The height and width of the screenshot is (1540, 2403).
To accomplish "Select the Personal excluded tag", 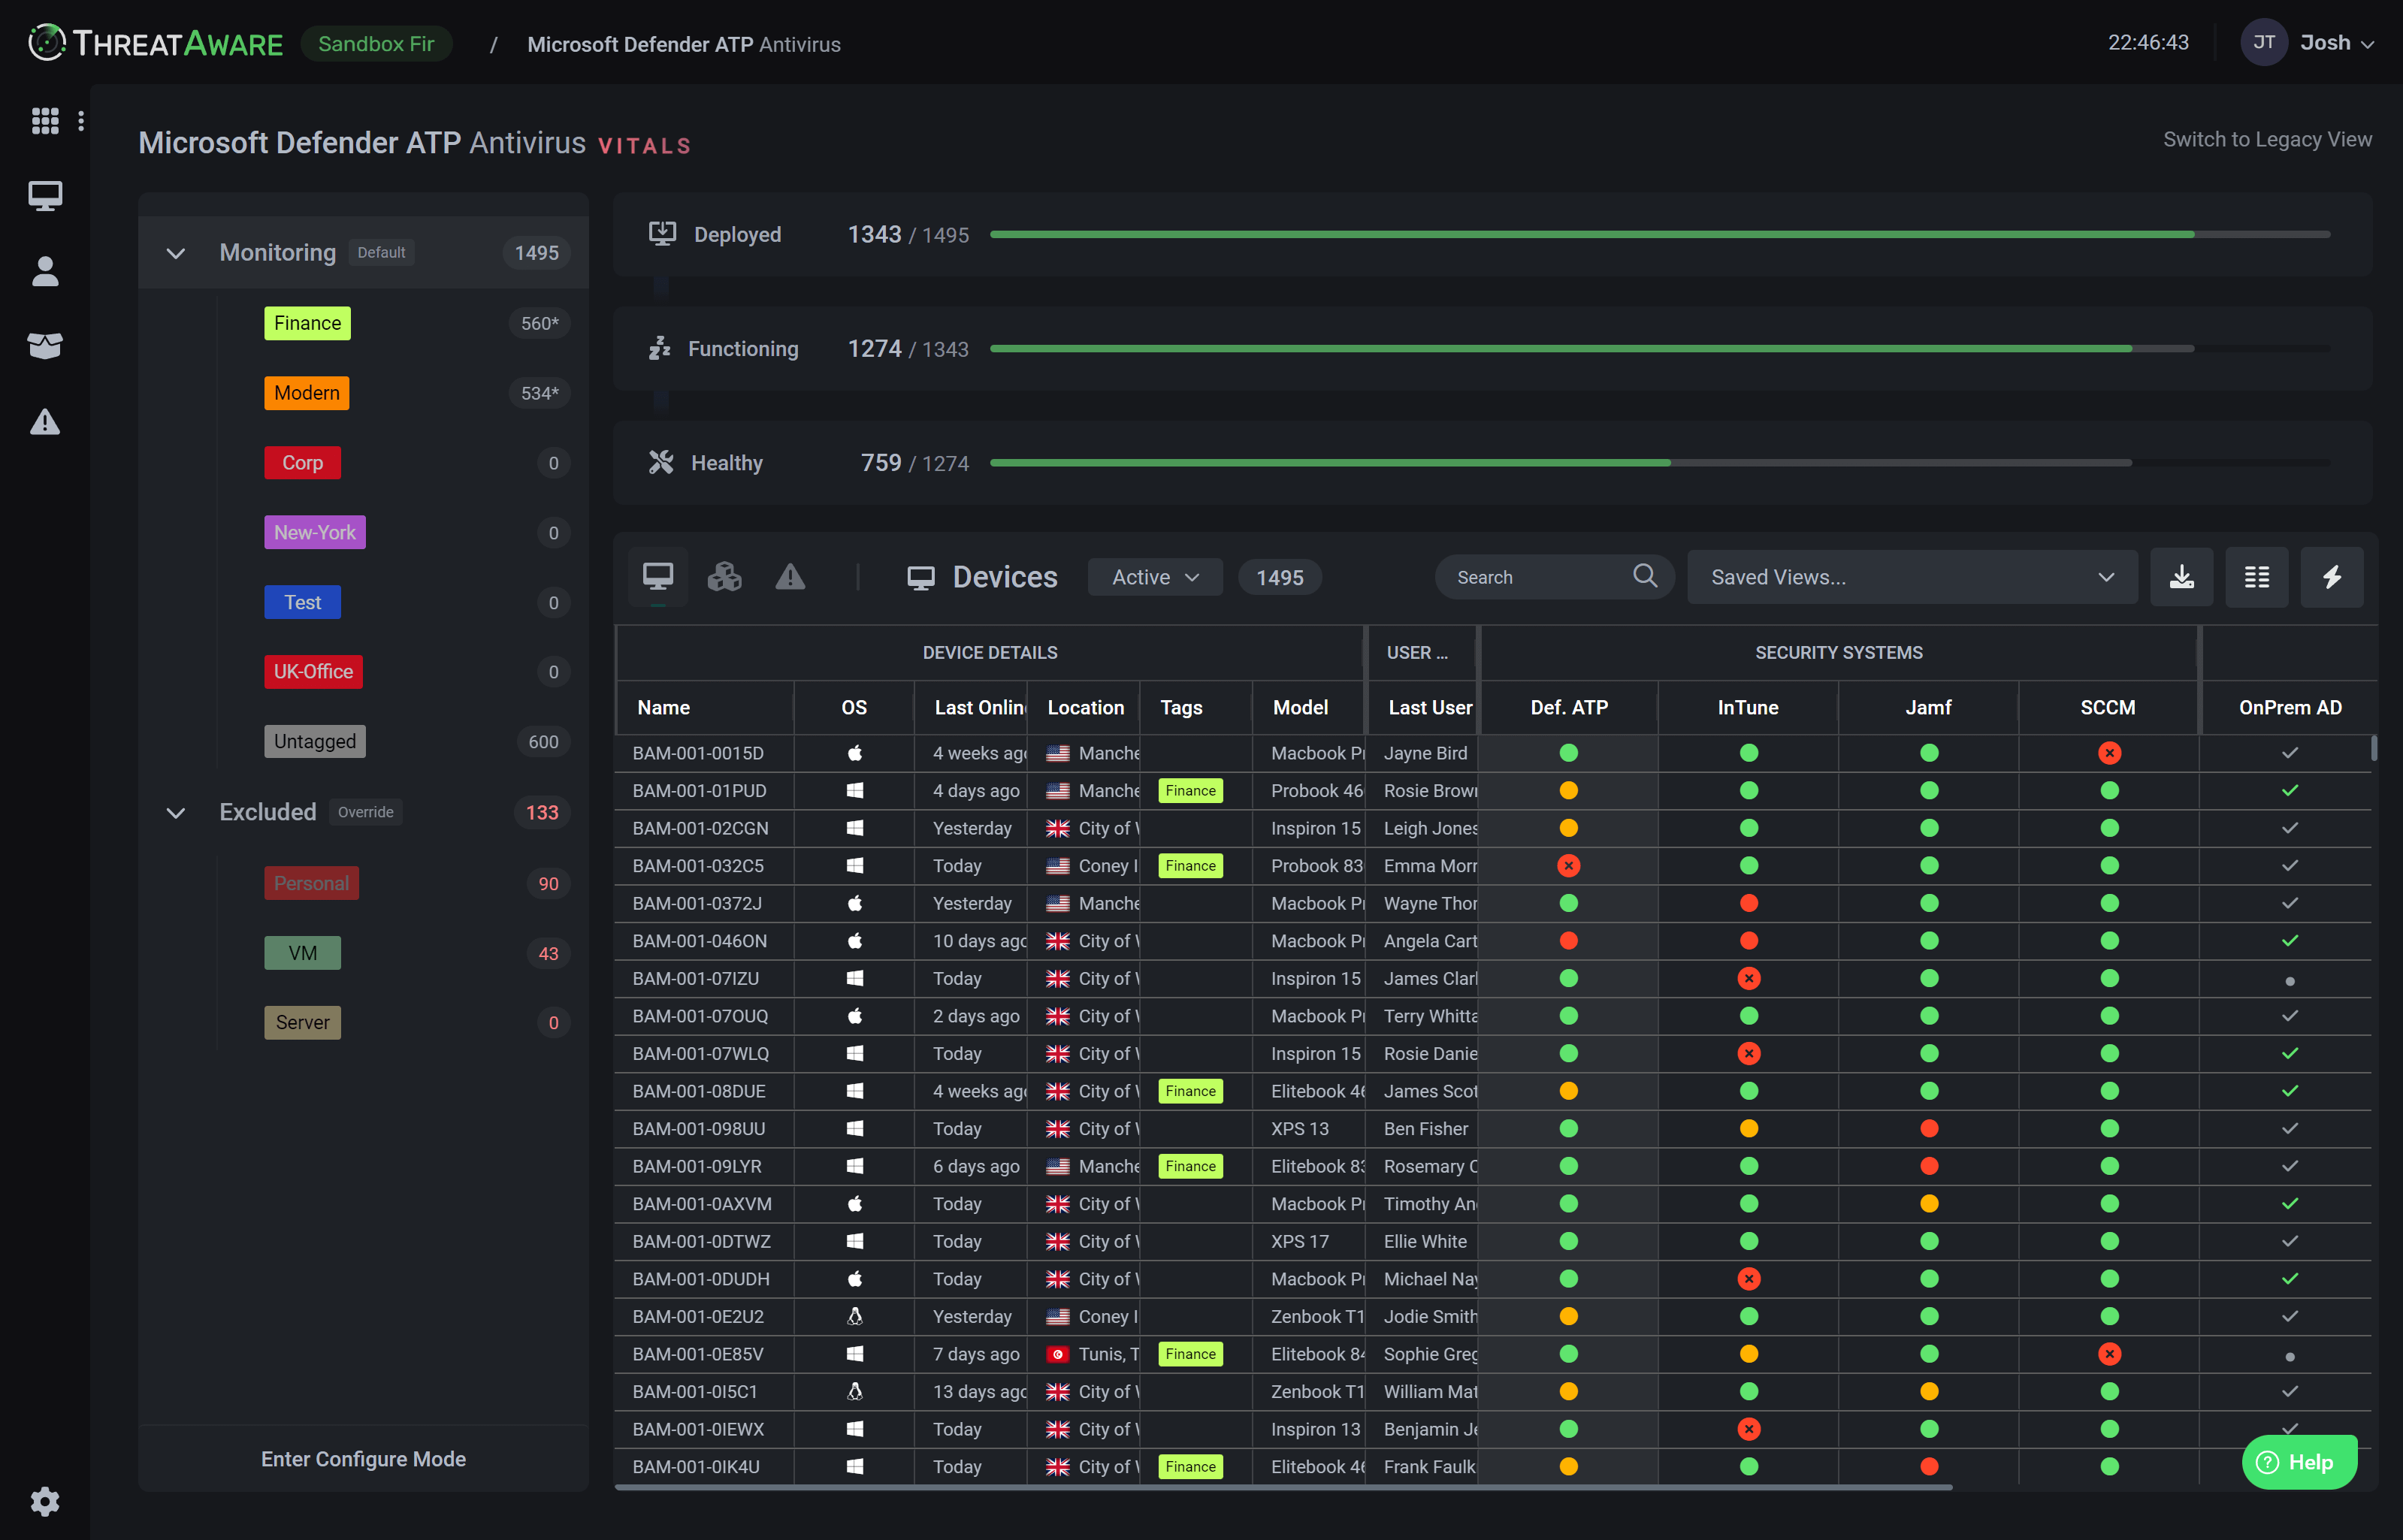I will pyautogui.click(x=311, y=883).
